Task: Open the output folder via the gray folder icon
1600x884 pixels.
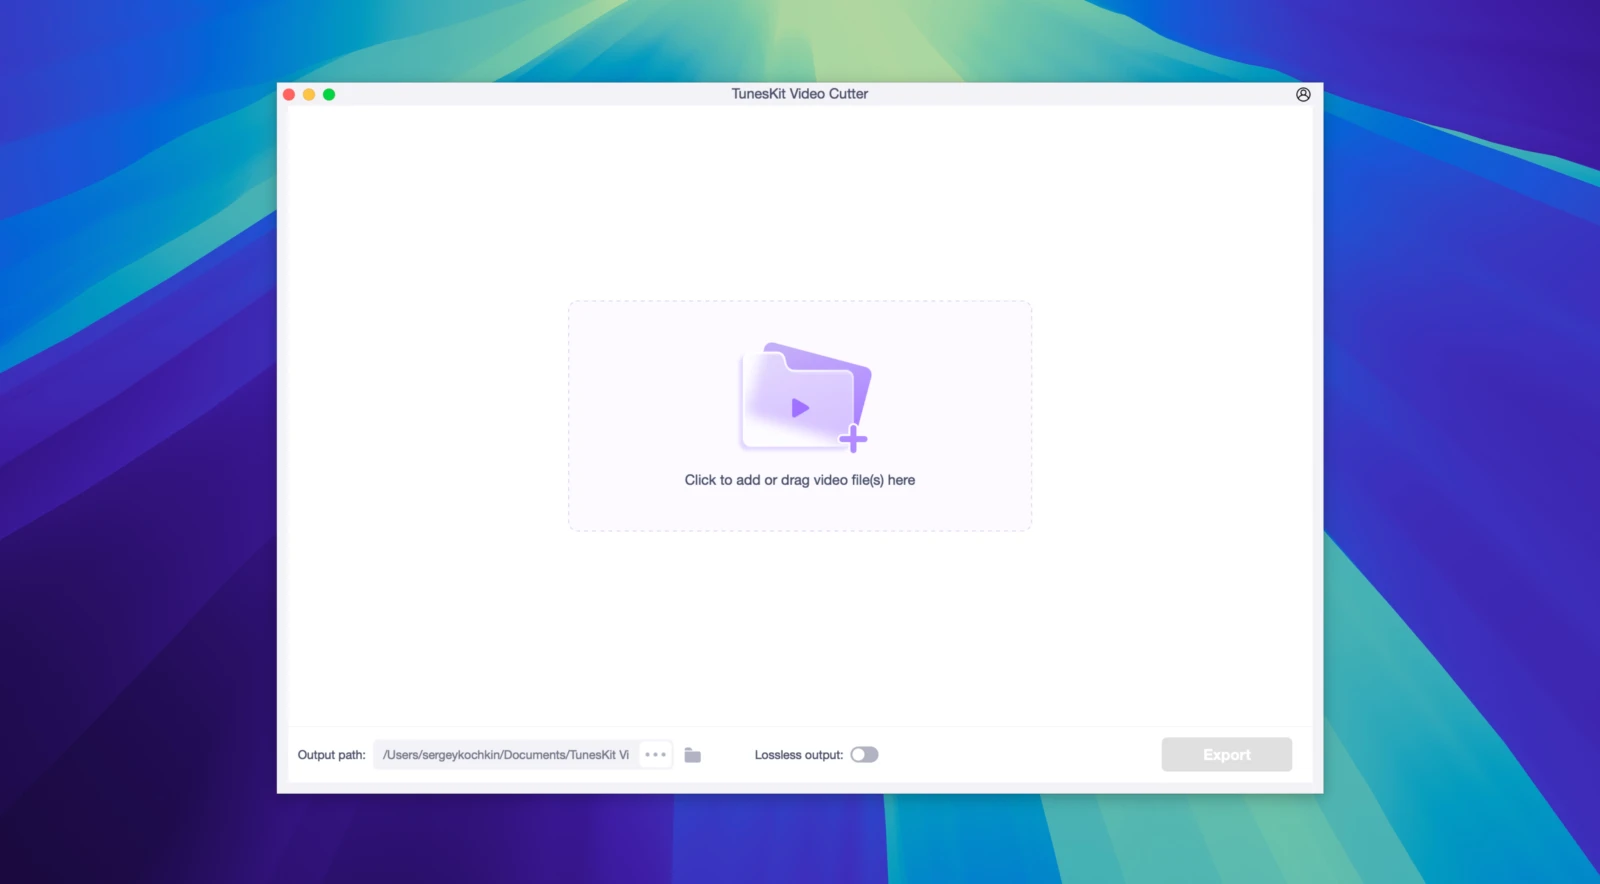Action: [692, 755]
